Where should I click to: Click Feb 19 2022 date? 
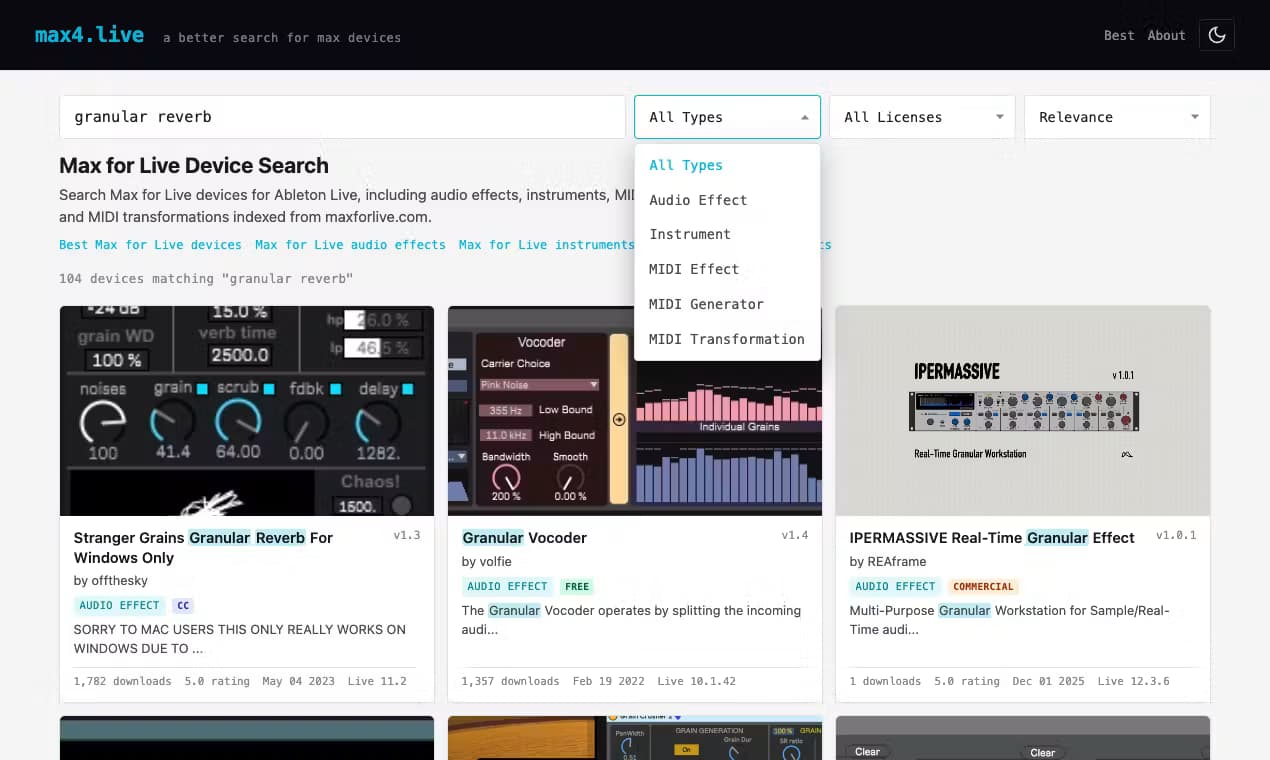point(607,681)
